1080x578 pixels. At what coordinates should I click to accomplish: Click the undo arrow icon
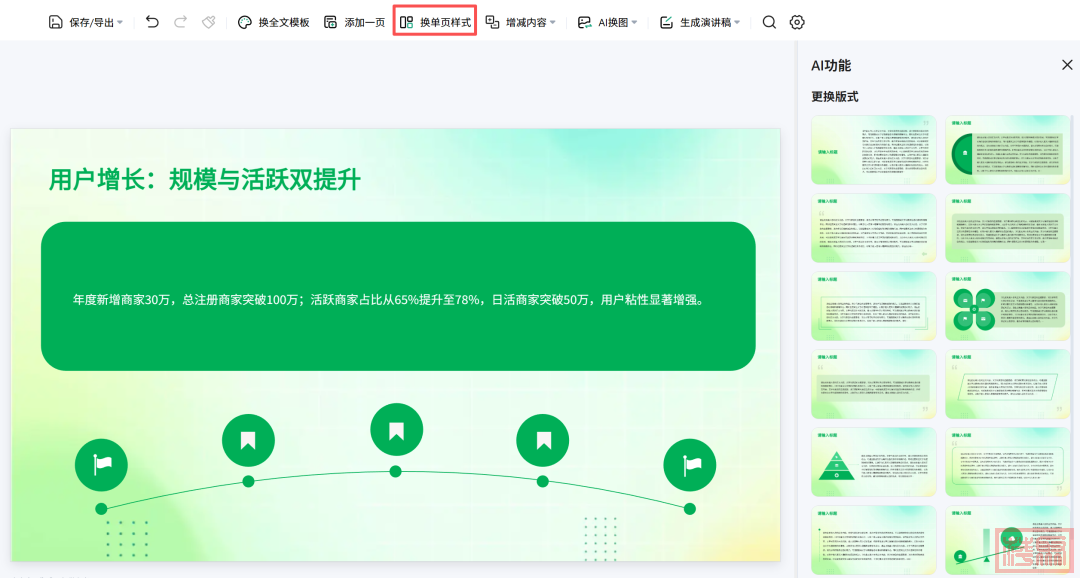(152, 22)
